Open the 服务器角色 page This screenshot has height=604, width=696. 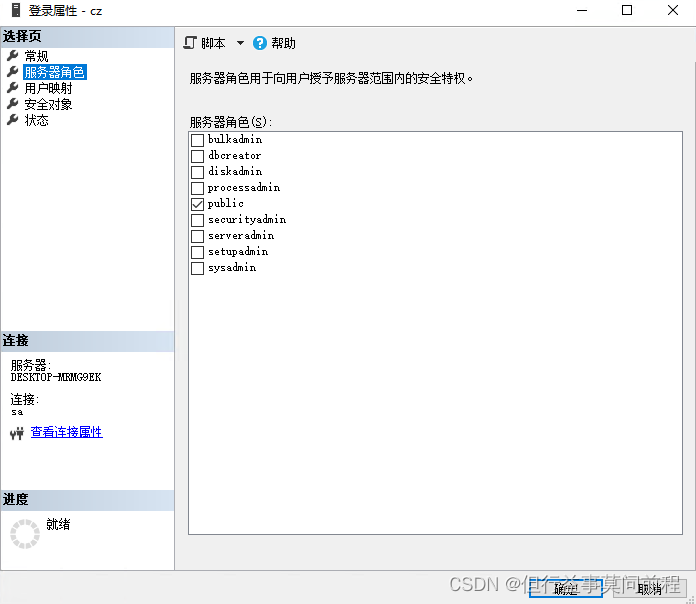[x=55, y=72]
